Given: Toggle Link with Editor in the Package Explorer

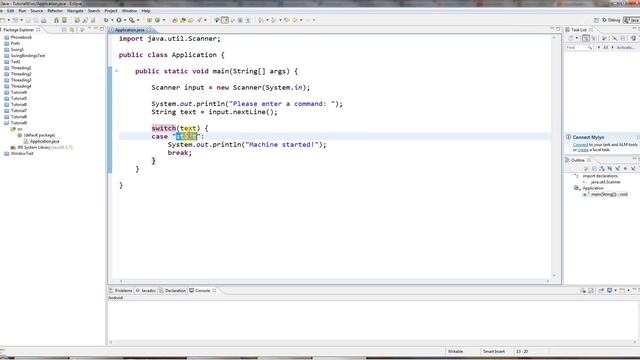Looking at the screenshot, I should tap(72, 29).
